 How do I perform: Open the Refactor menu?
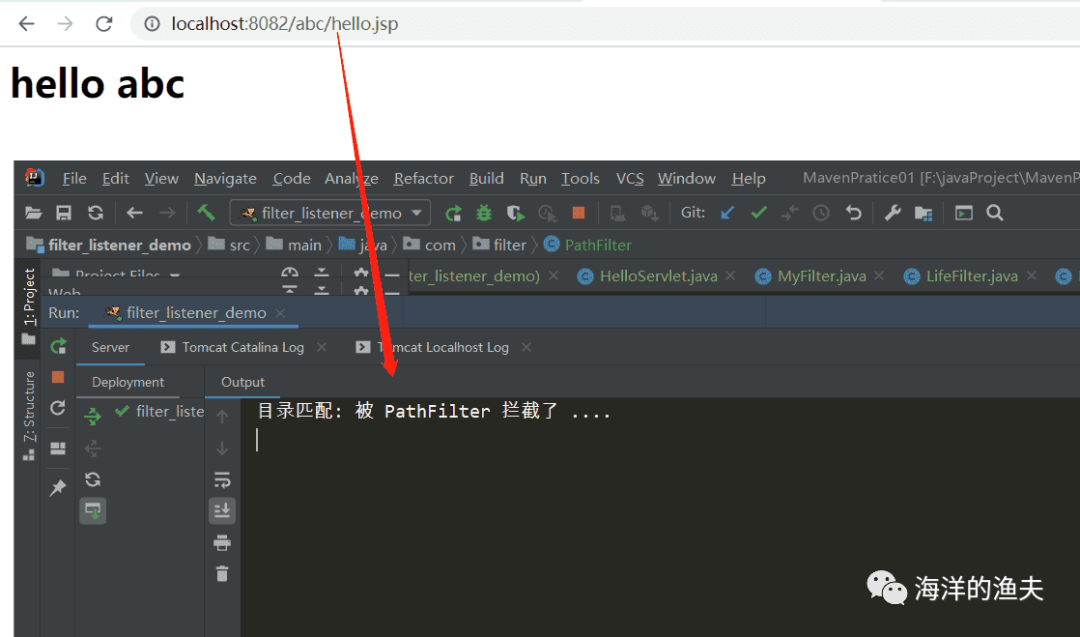tap(424, 178)
